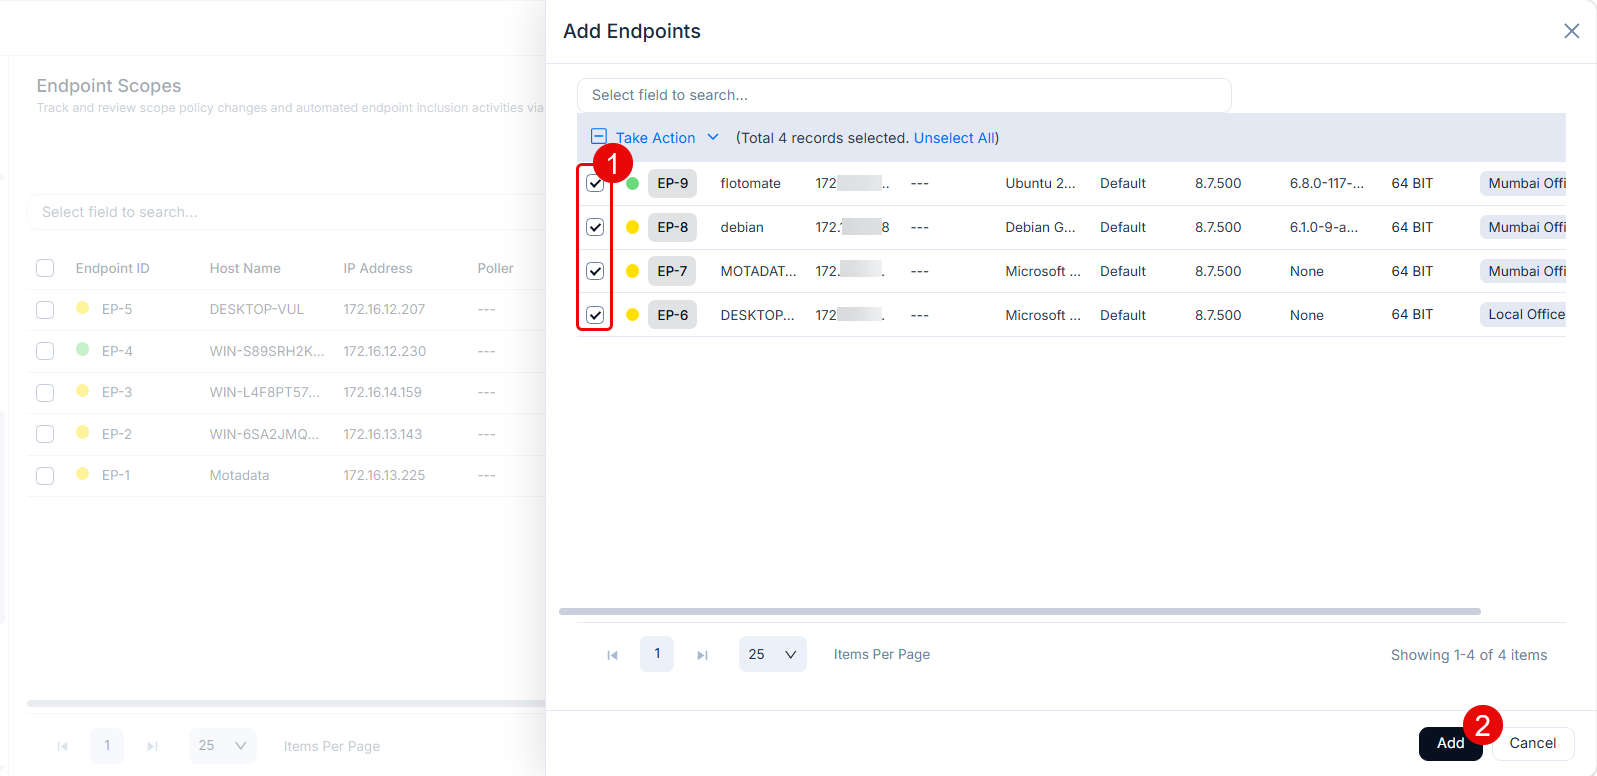The height and width of the screenshot is (776, 1597).
Task: Click the Local Office location tag
Action: pyautogui.click(x=1523, y=314)
